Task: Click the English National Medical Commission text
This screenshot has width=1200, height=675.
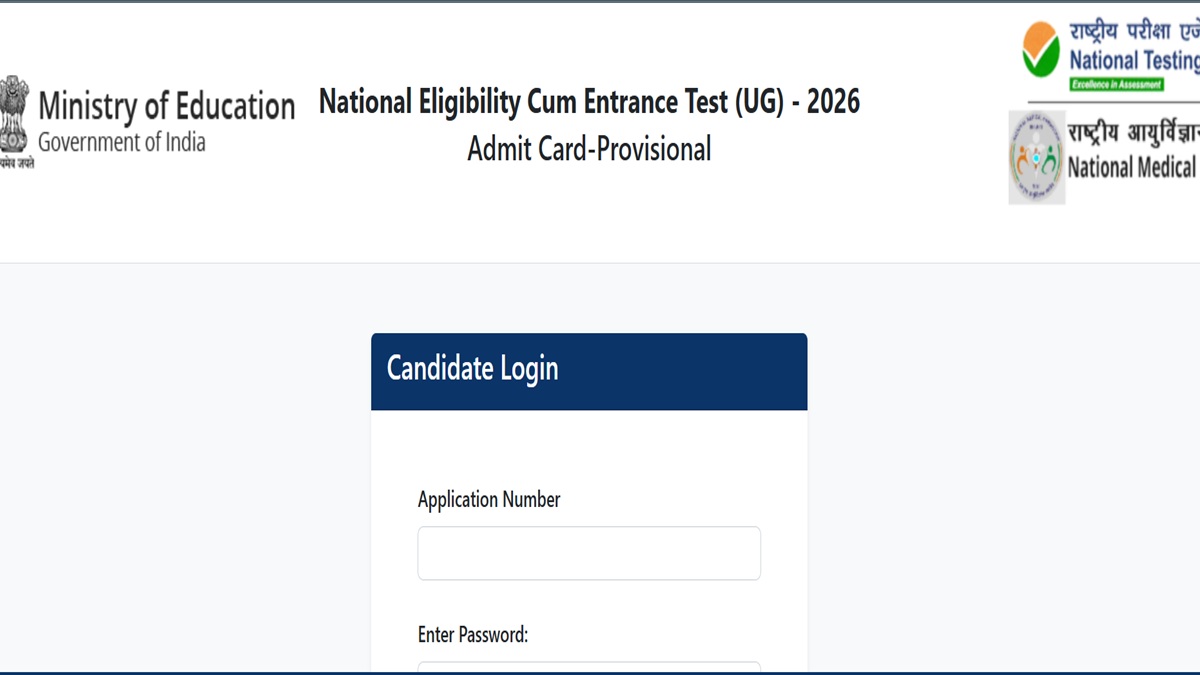Action: [1131, 167]
